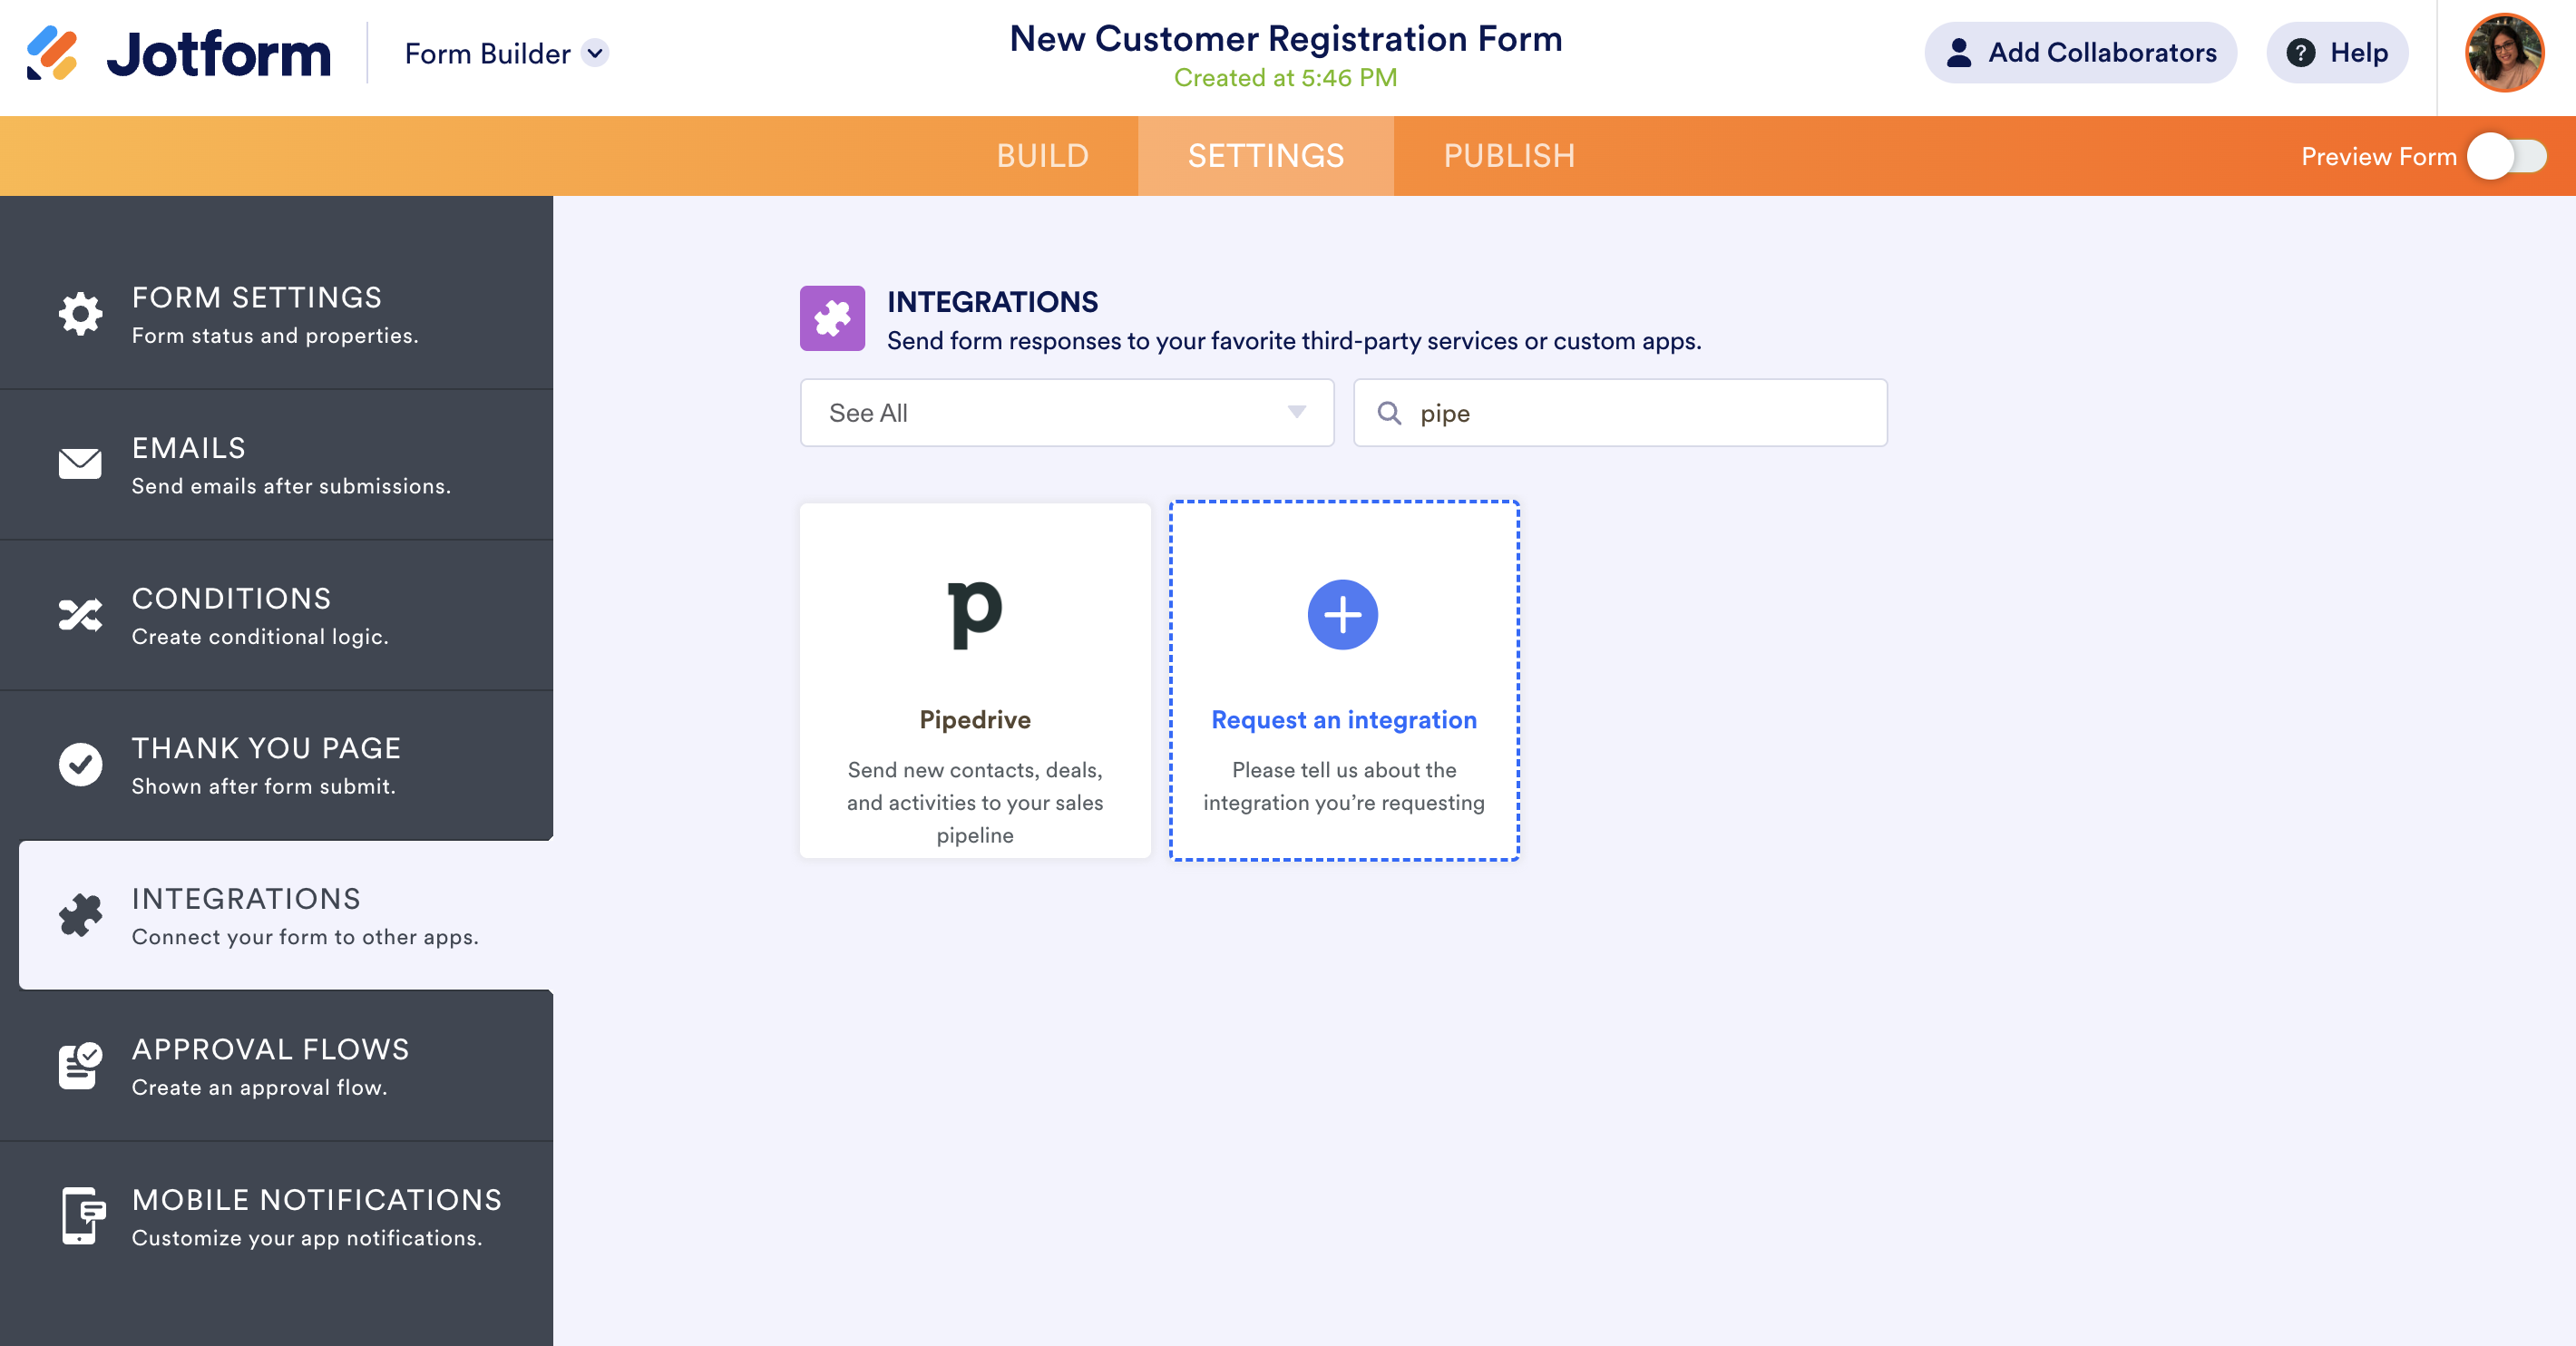Switch to the PUBLISH tab

1509,156
